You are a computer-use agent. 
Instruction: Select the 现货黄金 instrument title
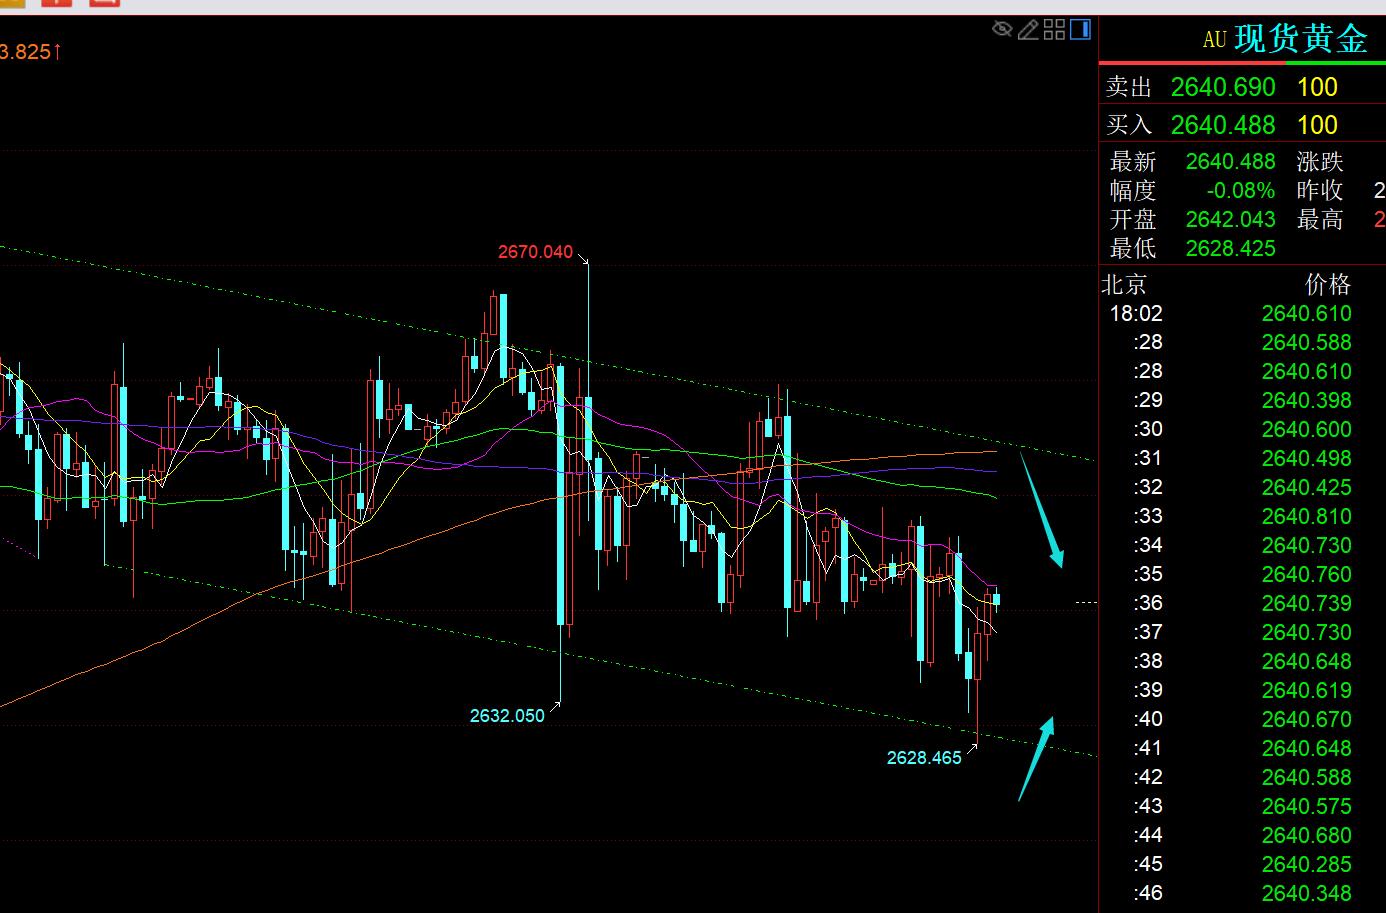(1301, 39)
